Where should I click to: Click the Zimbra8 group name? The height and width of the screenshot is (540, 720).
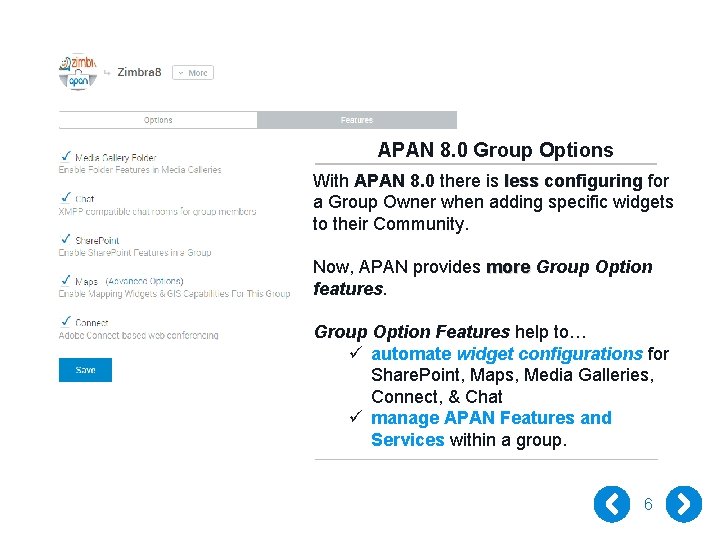click(139, 72)
